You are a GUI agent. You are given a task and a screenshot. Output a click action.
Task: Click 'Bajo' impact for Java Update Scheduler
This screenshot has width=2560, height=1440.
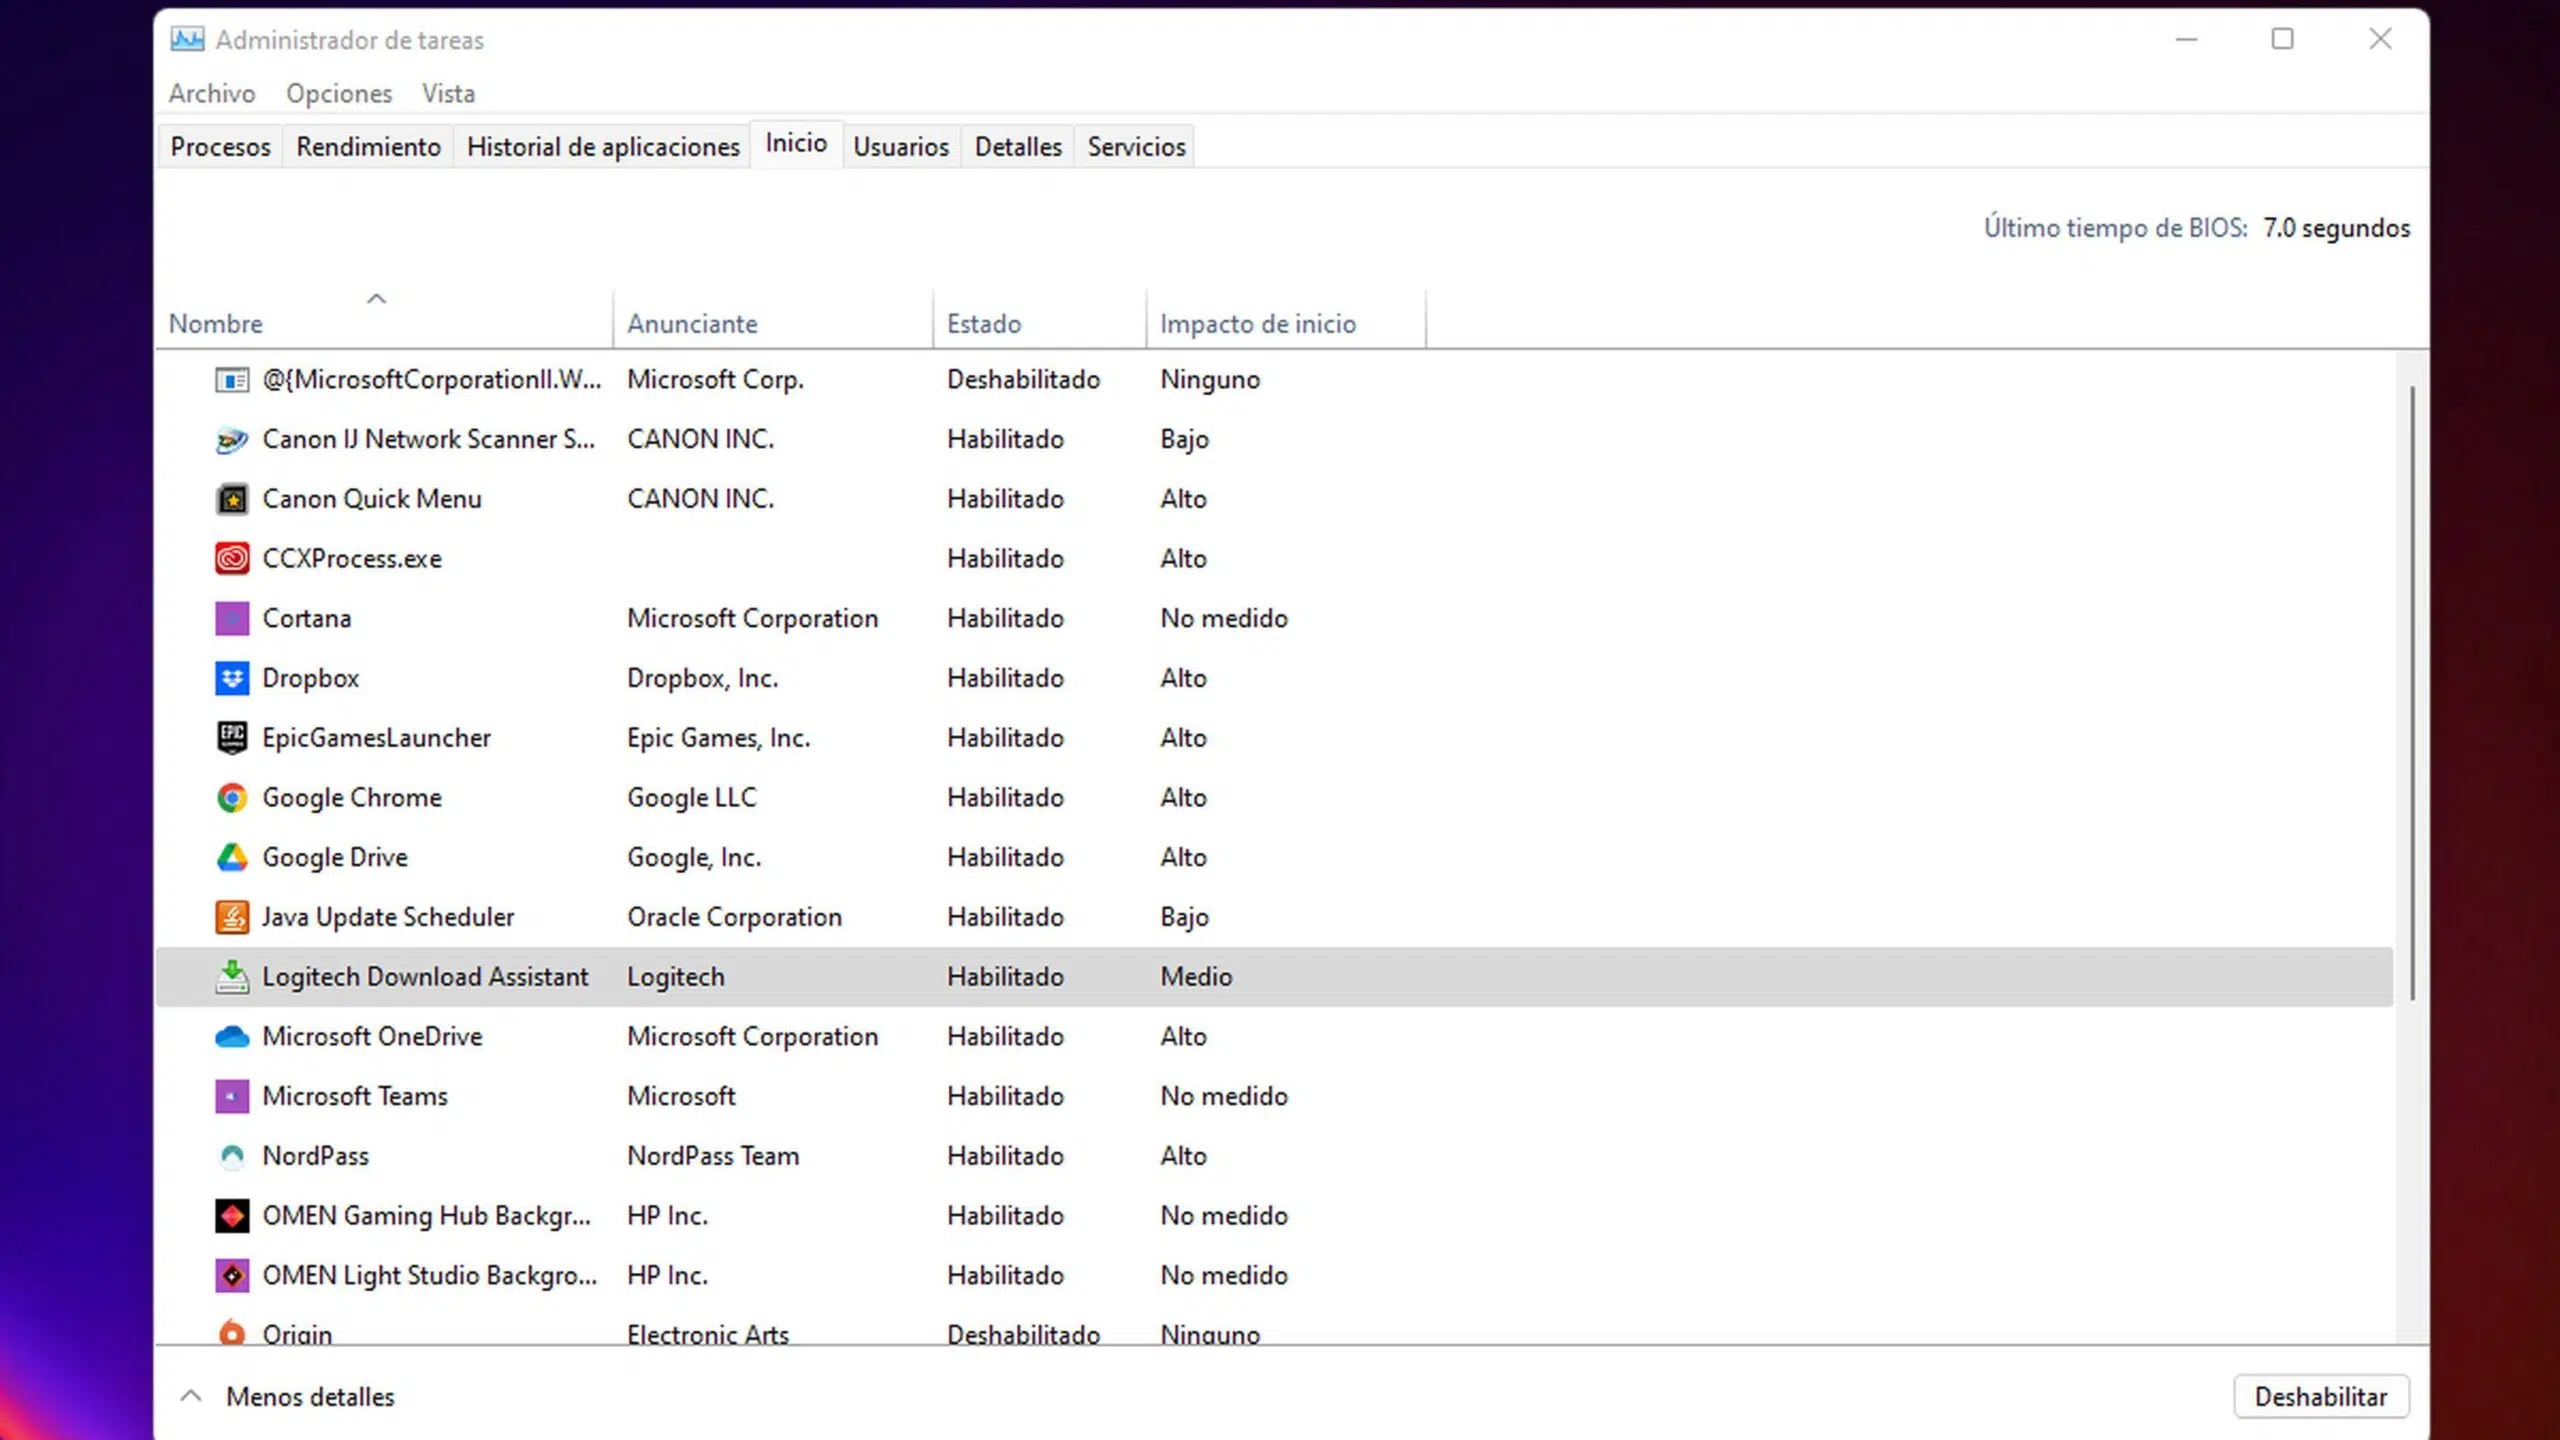point(1184,917)
